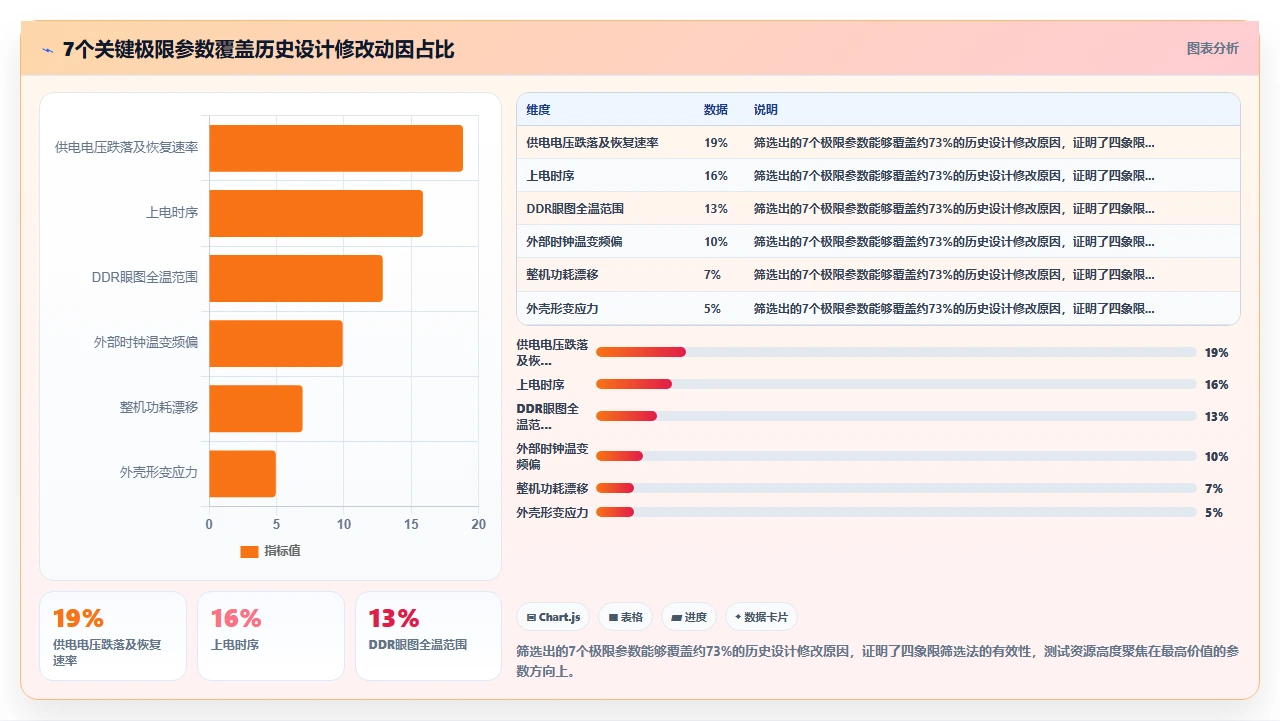Click the 说明 column header
1280x721 pixels.
(766, 110)
